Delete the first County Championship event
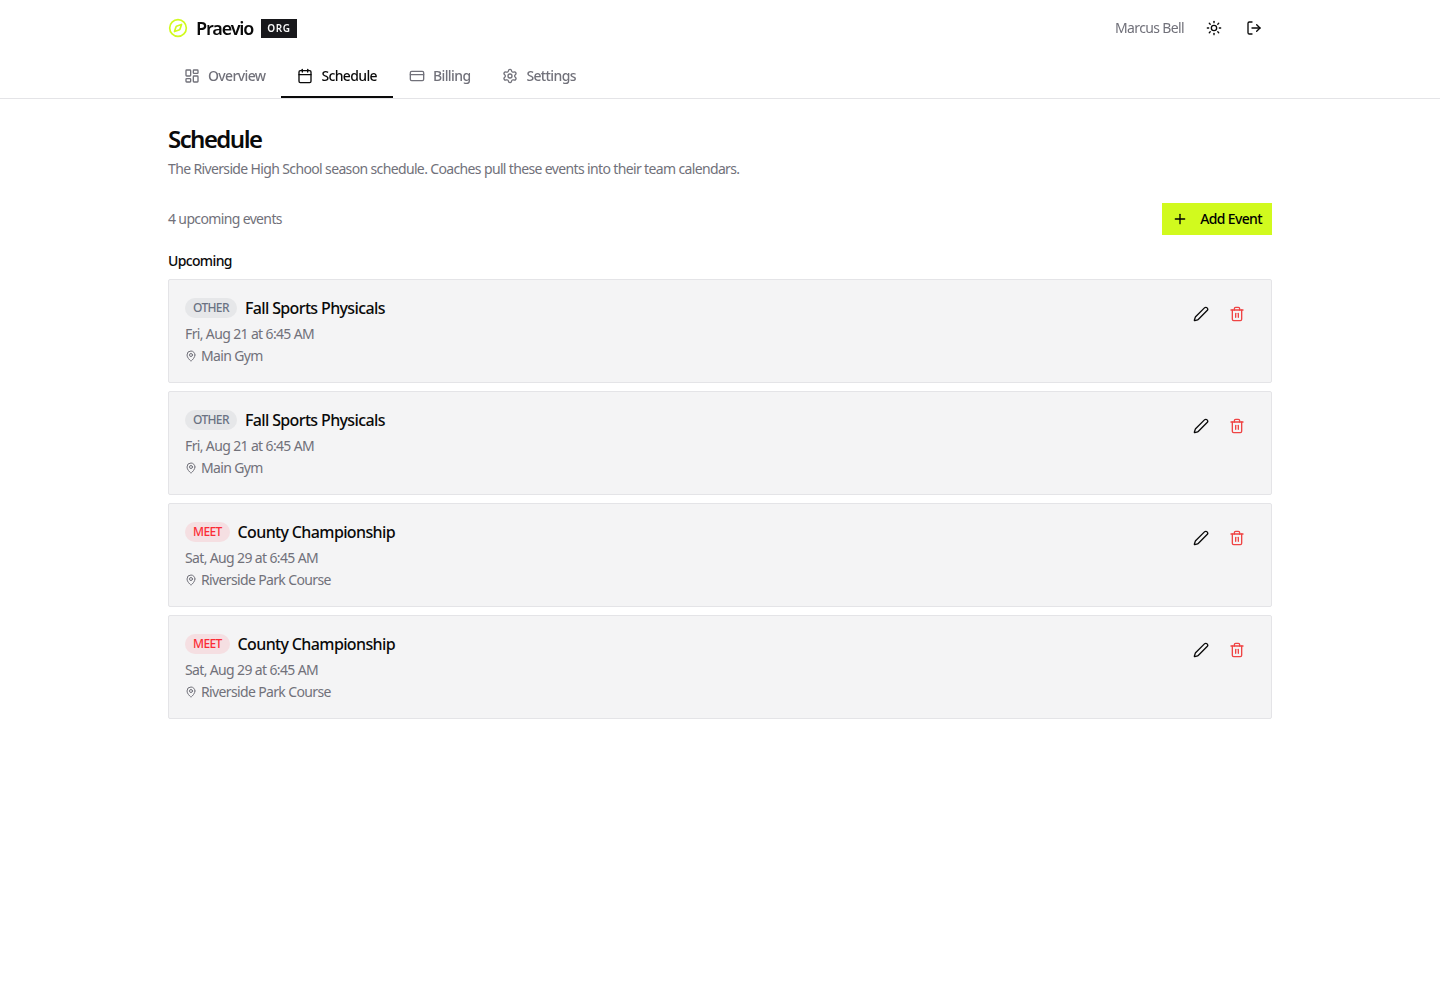The width and height of the screenshot is (1440, 1000). point(1237,538)
